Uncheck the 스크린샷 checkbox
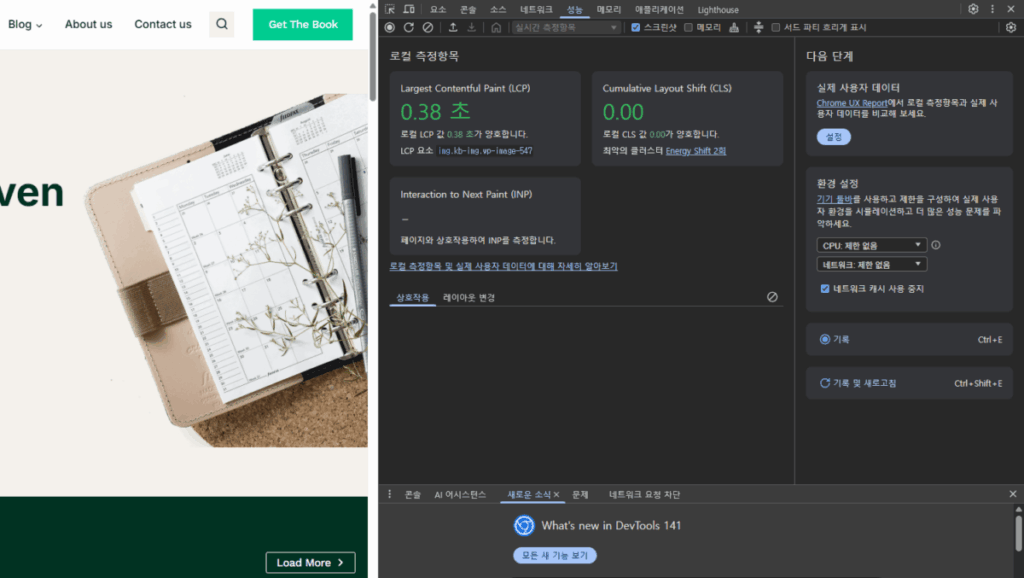Screen dimensions: 1024x578 point(636,27)
